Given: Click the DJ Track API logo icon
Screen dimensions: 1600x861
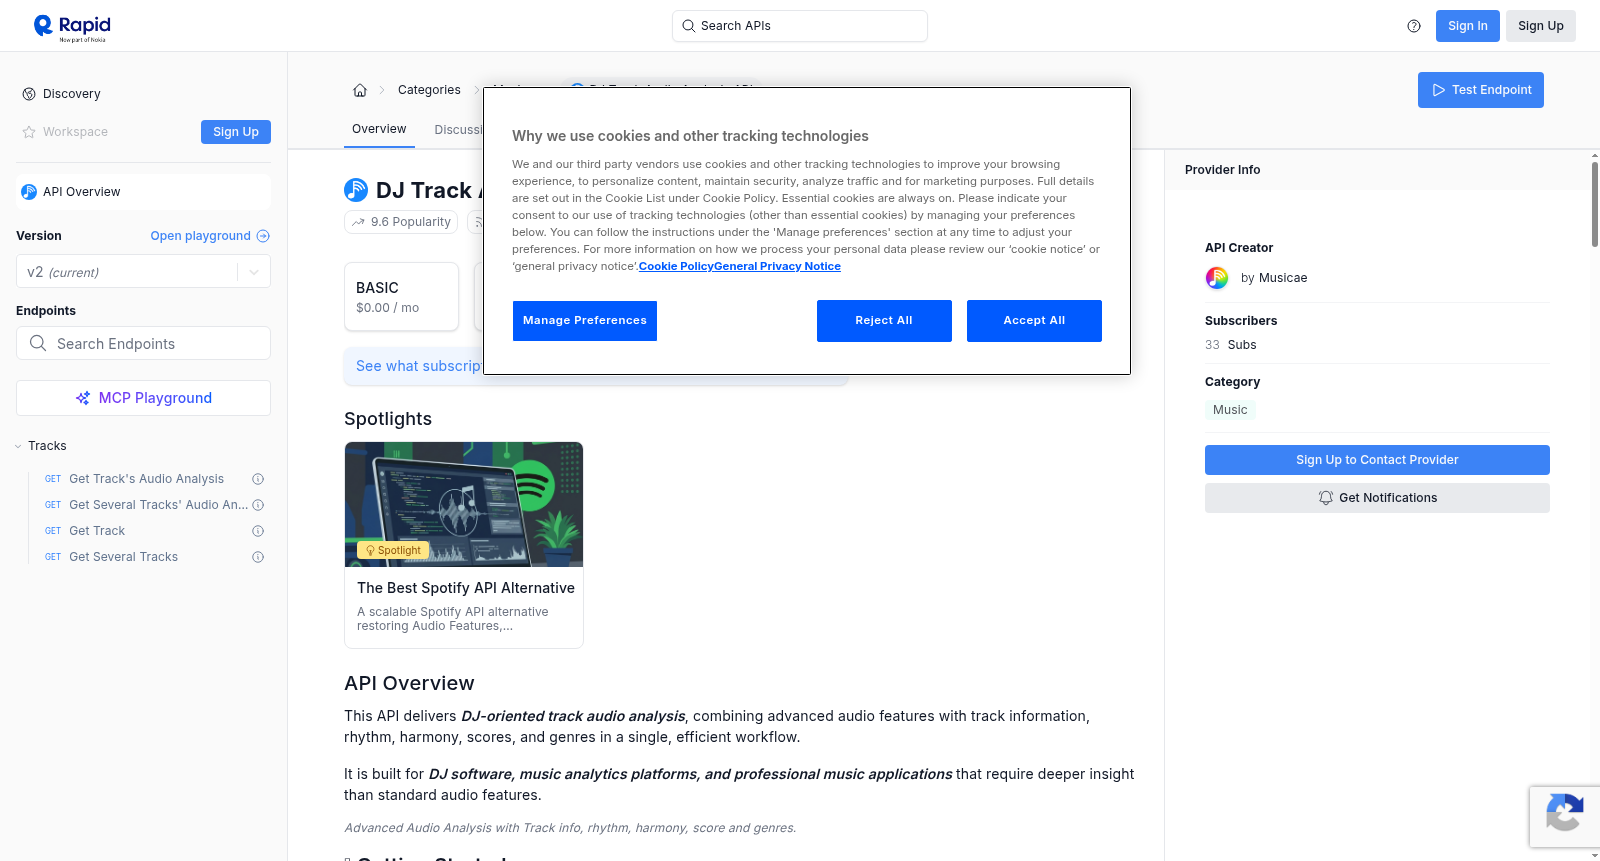Looking at the screenshot, I should 356,190.
